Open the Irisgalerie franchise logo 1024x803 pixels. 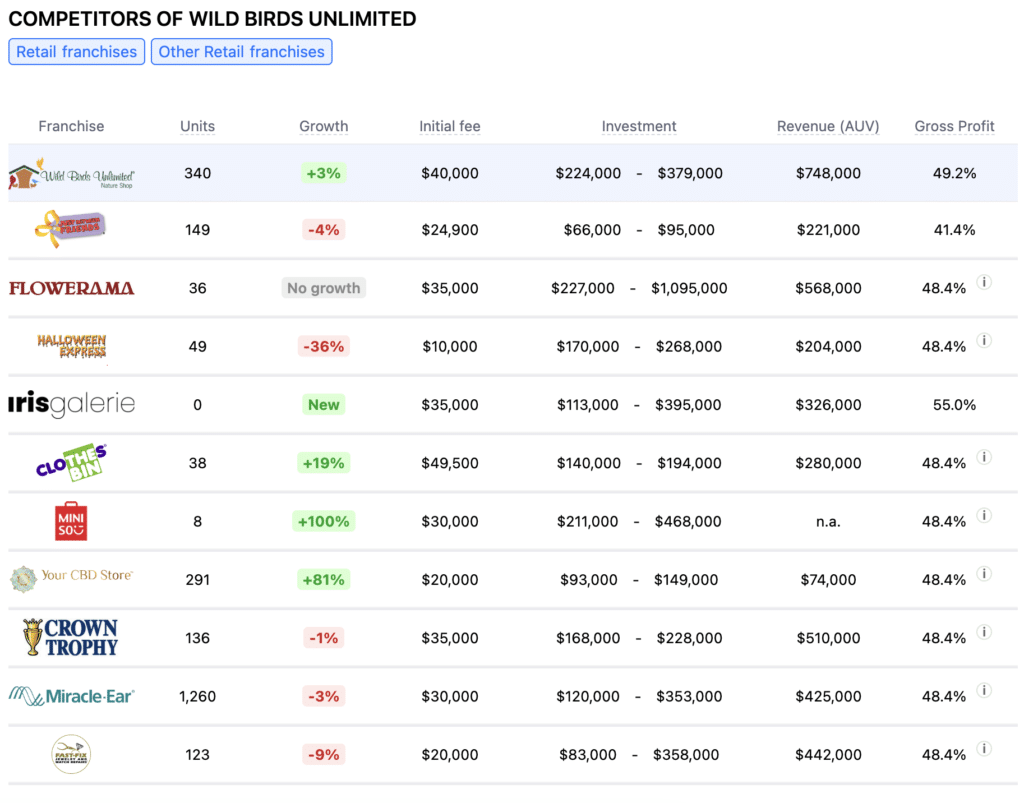coord(71,404)
